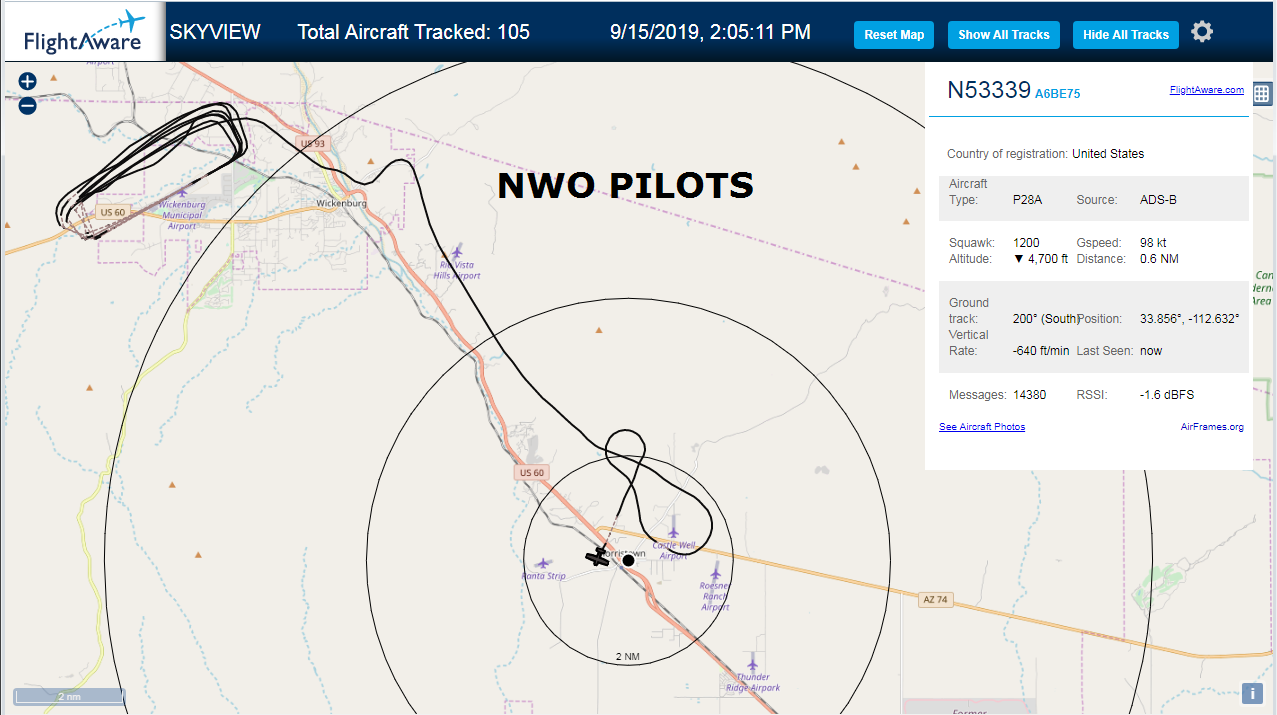Click the 2 nm map scale bar
The image size is (1277, 715).
tap(69, 696)
